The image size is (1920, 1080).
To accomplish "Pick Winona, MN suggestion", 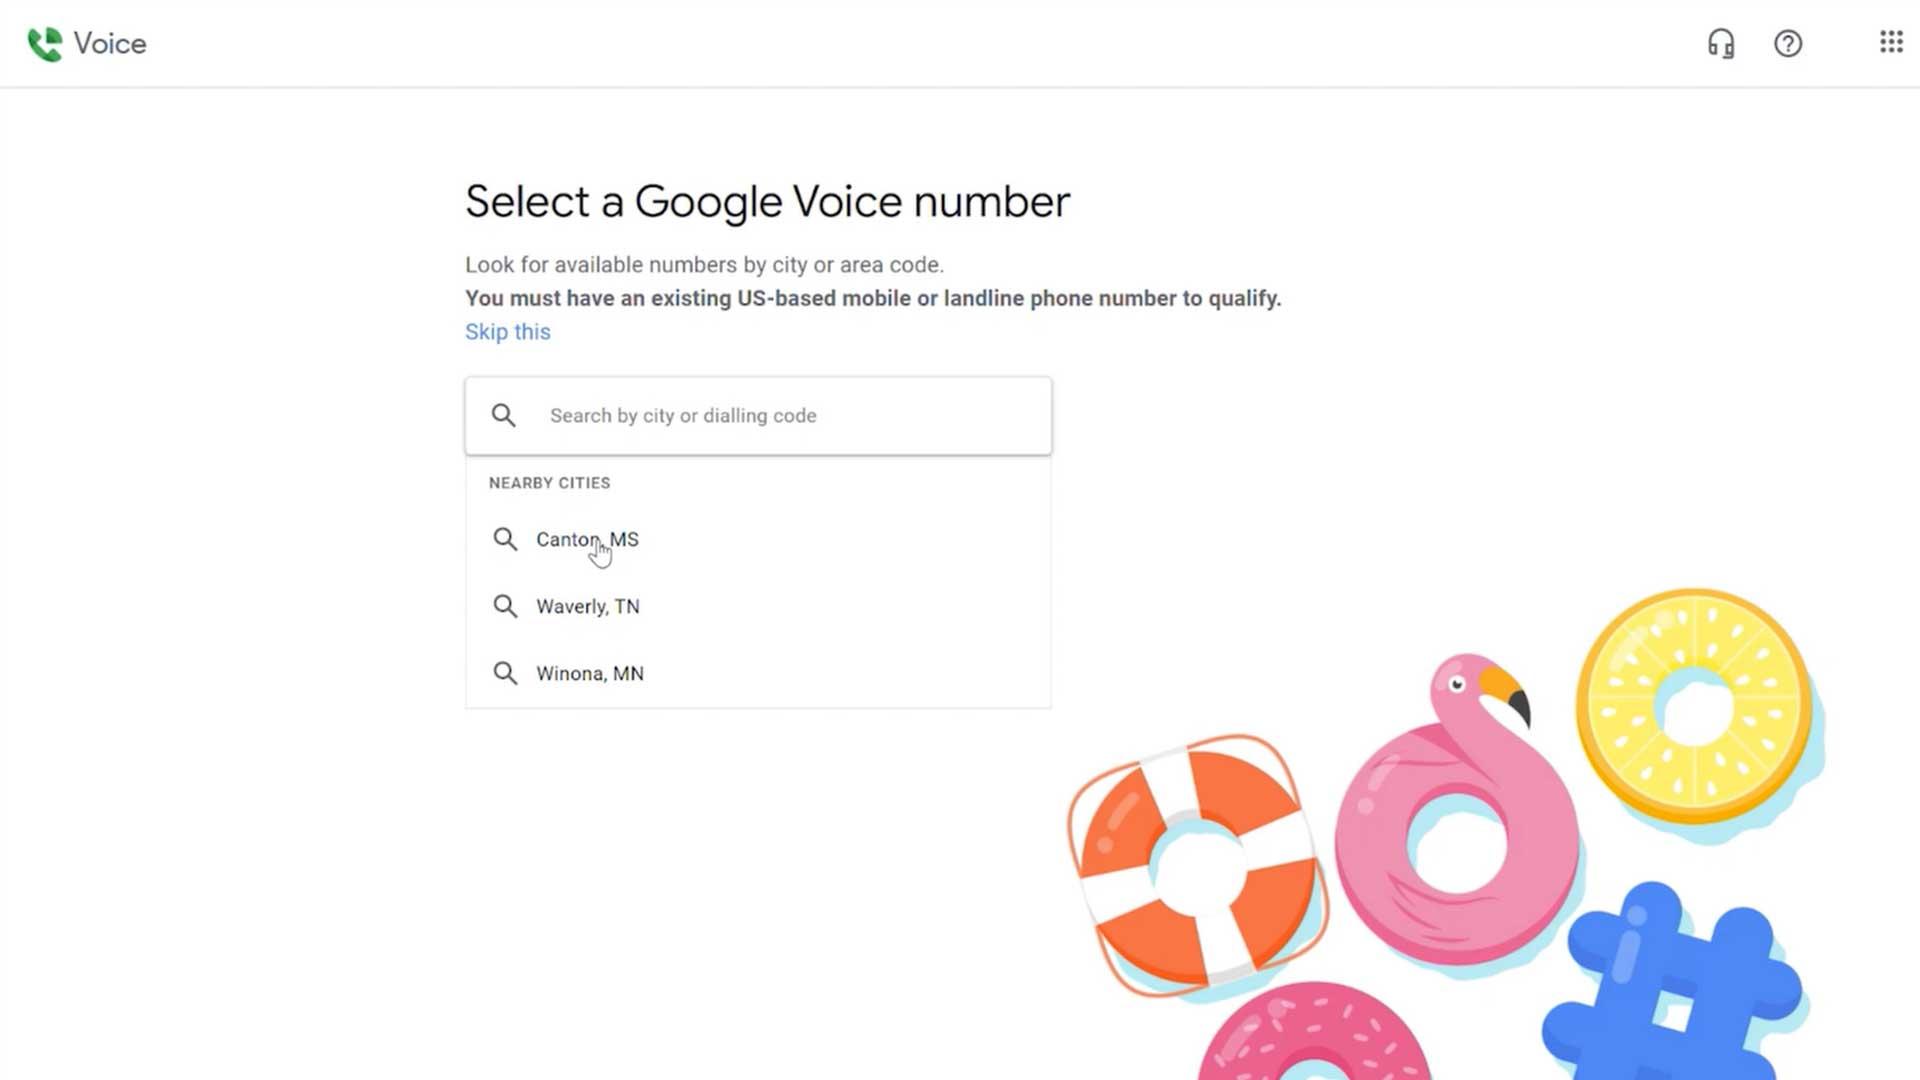I will tap(758, 673).
